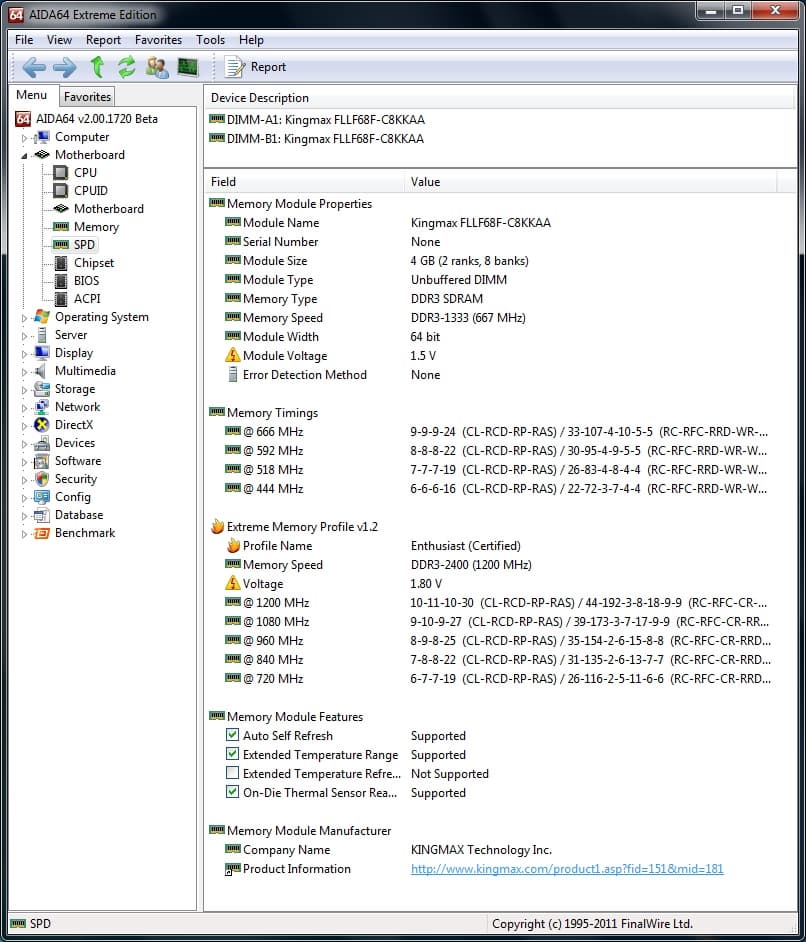Viewport: 806px width, 942px height.
Task: Expand the Display tree node
Action: 24,354
